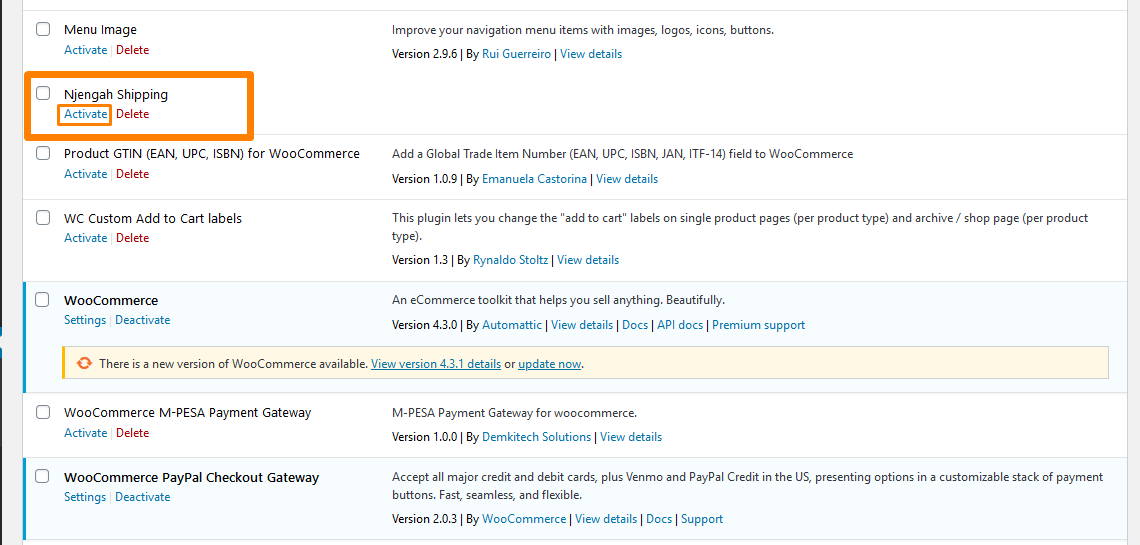The height and width of the screenshot is (545, 1140).
Task: Activate the Product GTIN plugin
Action: [x=86, y=174]
